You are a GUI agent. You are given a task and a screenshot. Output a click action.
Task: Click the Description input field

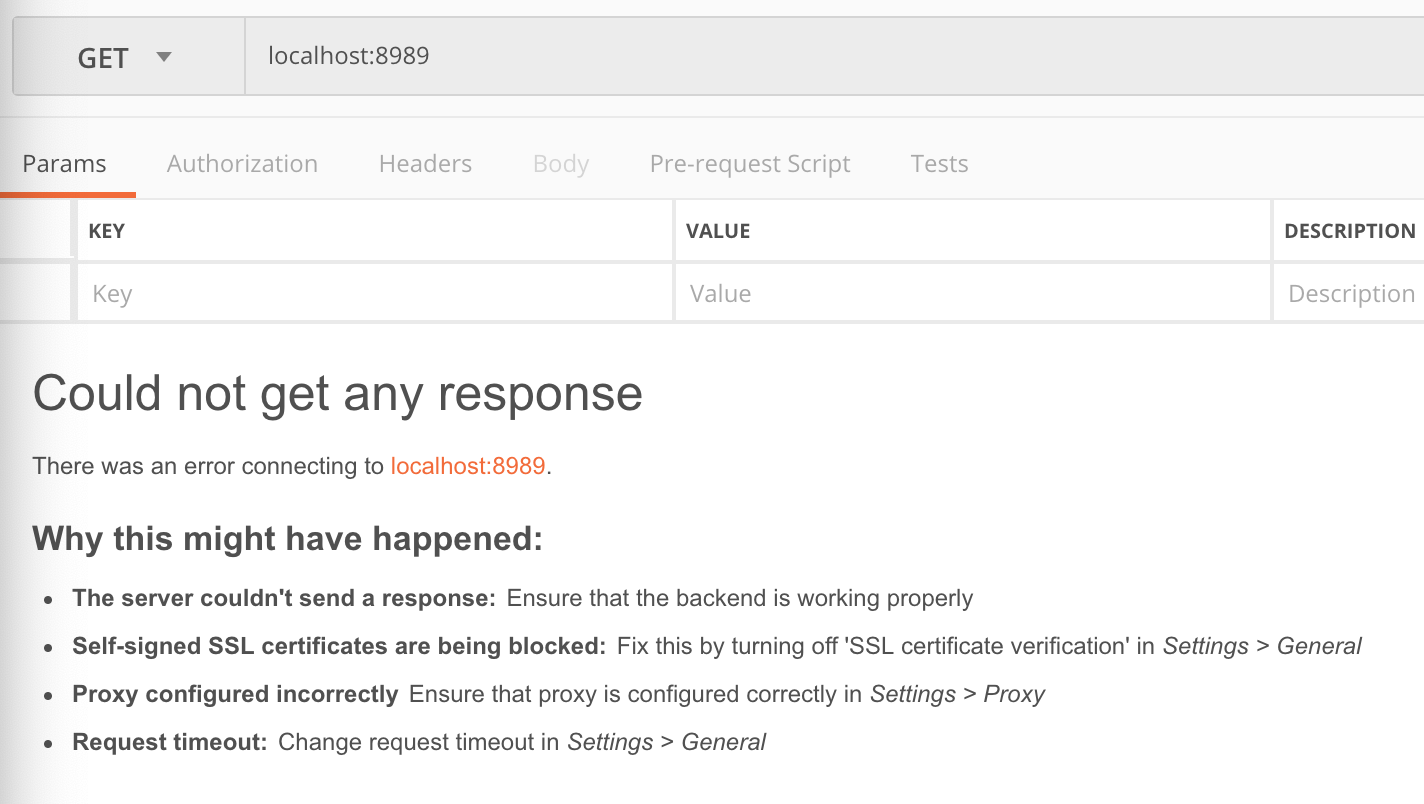pyautogui.click(x=1350, y=292)
